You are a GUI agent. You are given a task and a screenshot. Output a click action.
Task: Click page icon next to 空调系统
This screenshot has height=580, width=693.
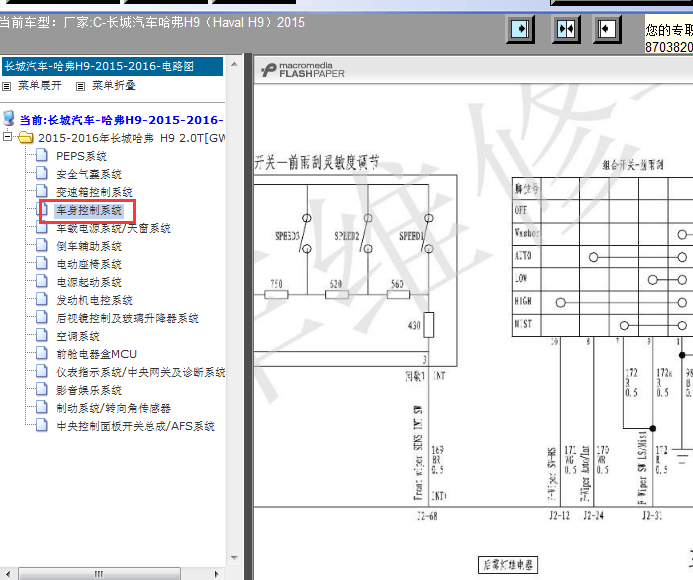pyautogui.click(x=42, y=336)
